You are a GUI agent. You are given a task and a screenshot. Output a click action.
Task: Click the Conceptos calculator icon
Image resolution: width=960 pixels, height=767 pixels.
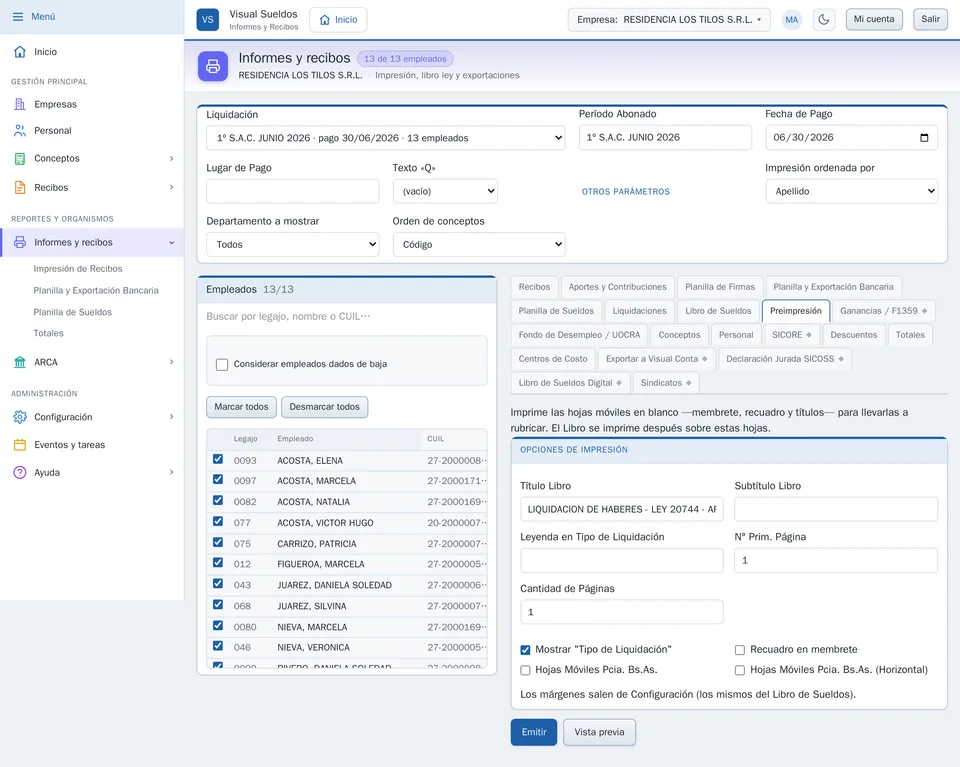(20, 159)
